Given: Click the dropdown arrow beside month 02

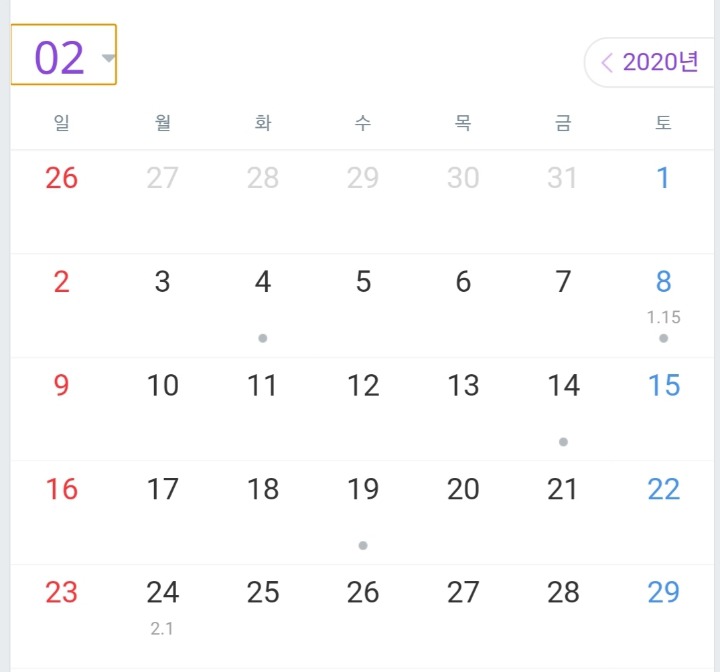Looking at the screenshot, I should (x=108, y=57).
